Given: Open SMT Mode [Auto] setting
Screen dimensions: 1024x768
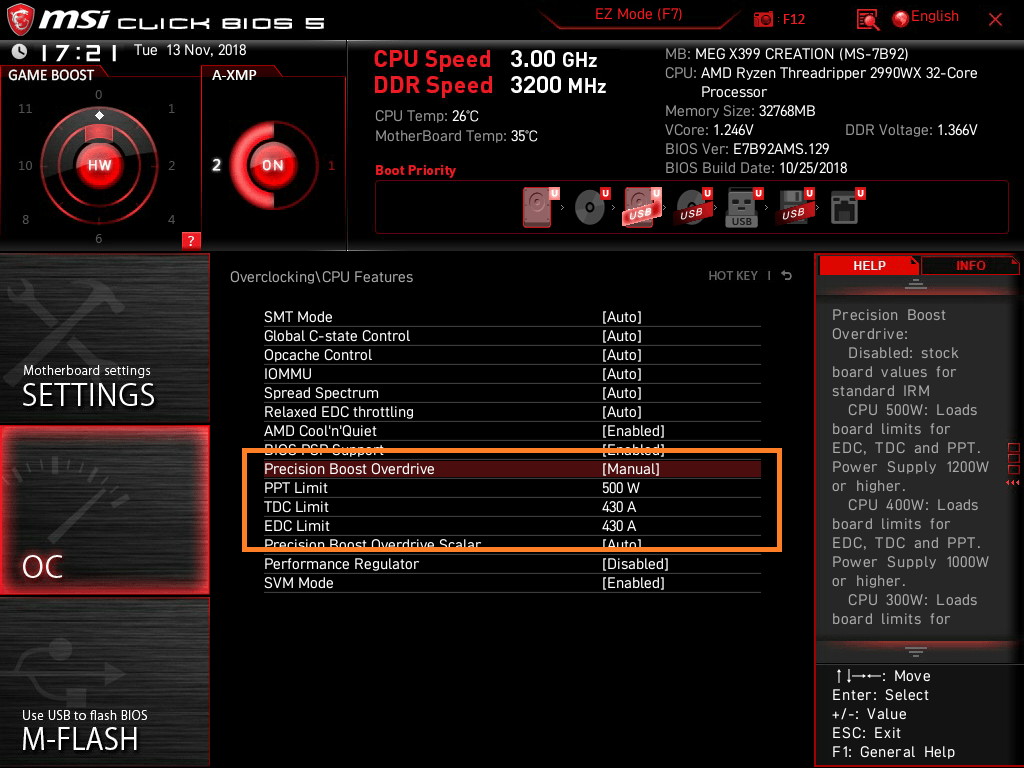Looking at the screenshot, I should (x=512, y=317).
